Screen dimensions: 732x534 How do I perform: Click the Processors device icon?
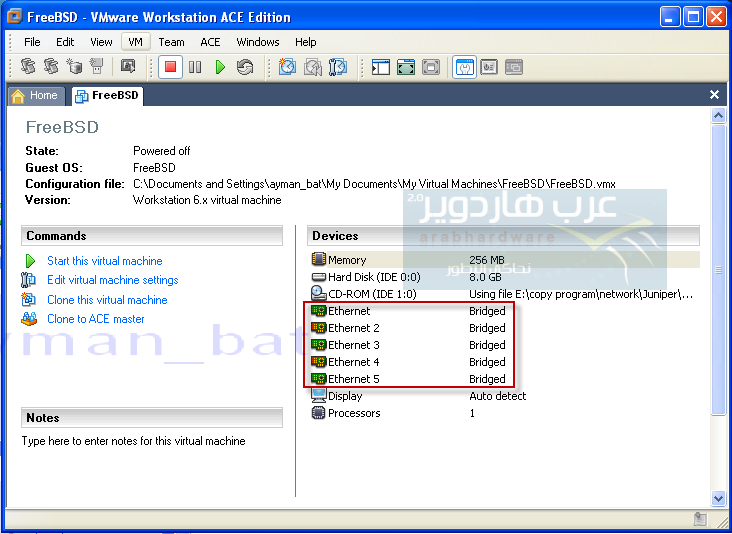[318, 413]
